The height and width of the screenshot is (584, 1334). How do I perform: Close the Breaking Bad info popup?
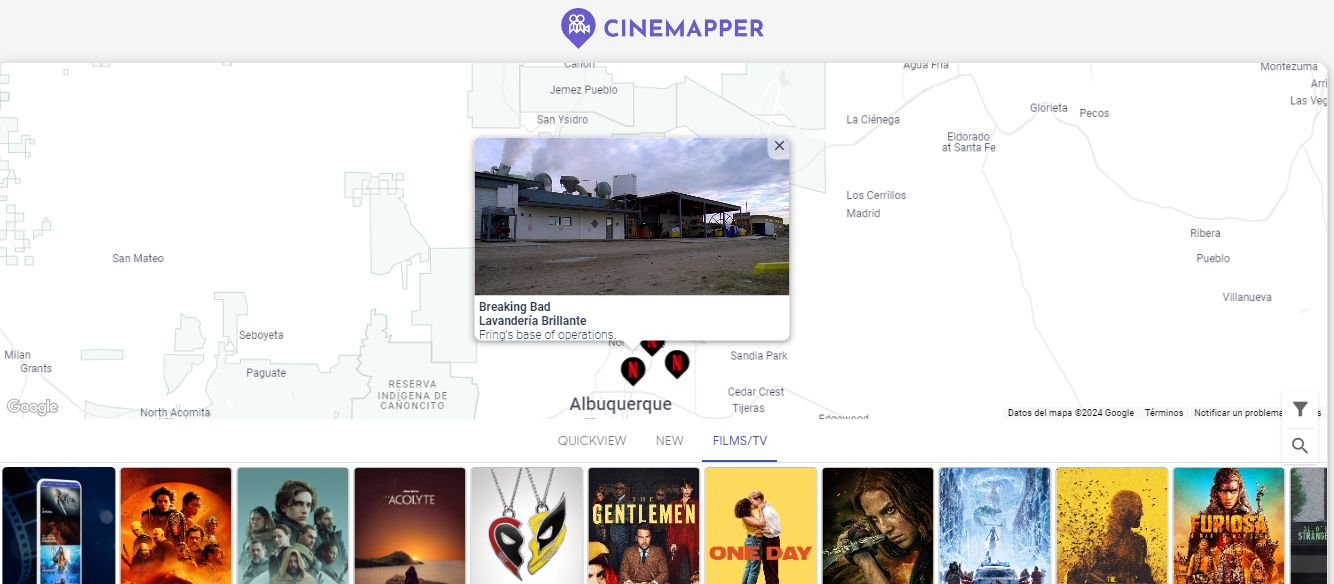click(779, 146)
